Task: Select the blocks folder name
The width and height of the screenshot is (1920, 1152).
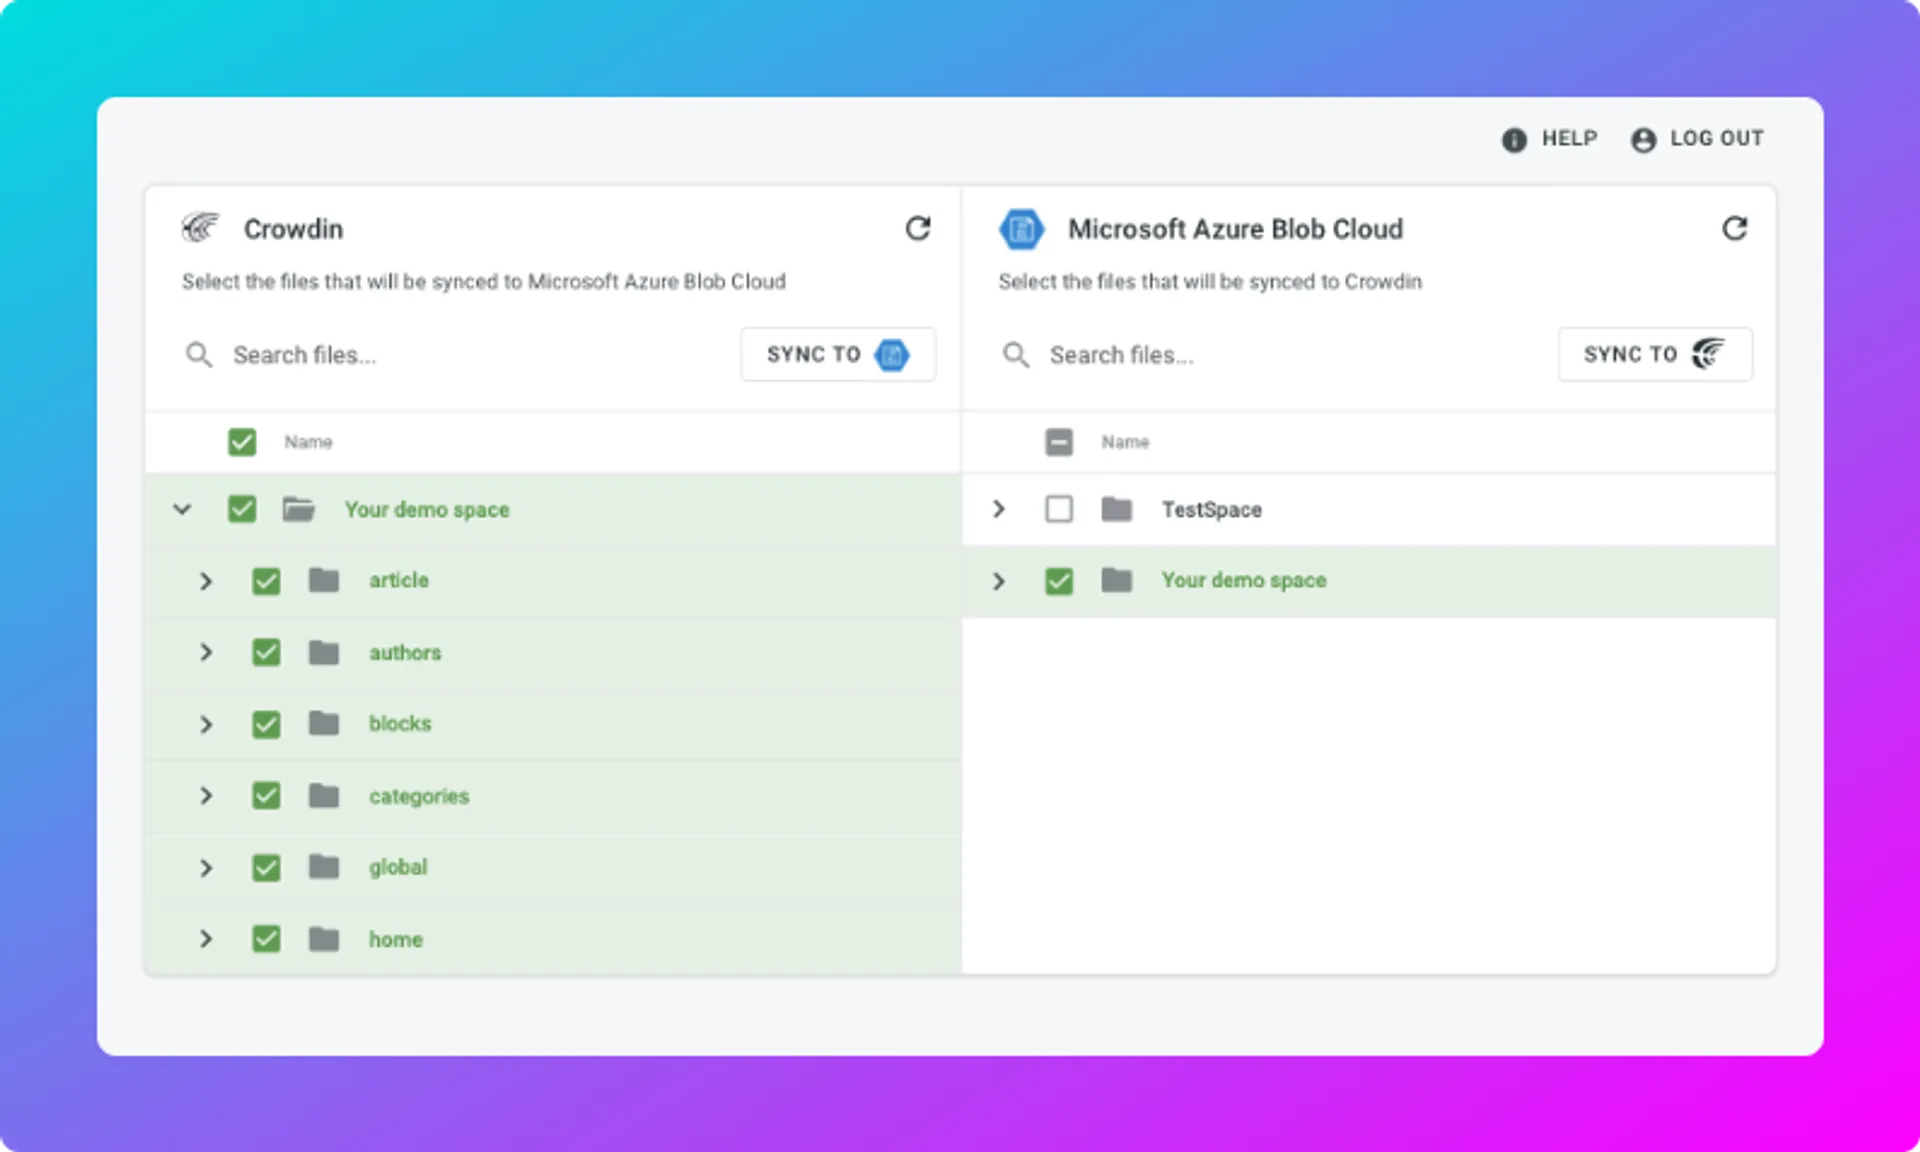Action: coord(400,723)
